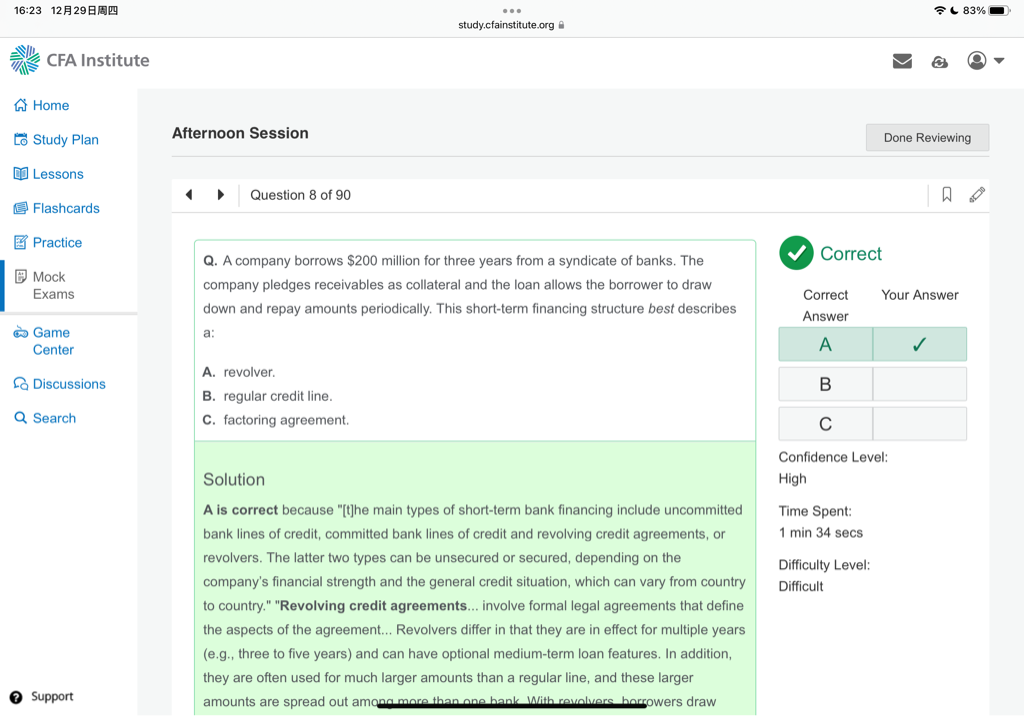The width and height of the screenshot is (1024, 716).
Task: Open the messages envelope icon
Action: coord(902,61)
